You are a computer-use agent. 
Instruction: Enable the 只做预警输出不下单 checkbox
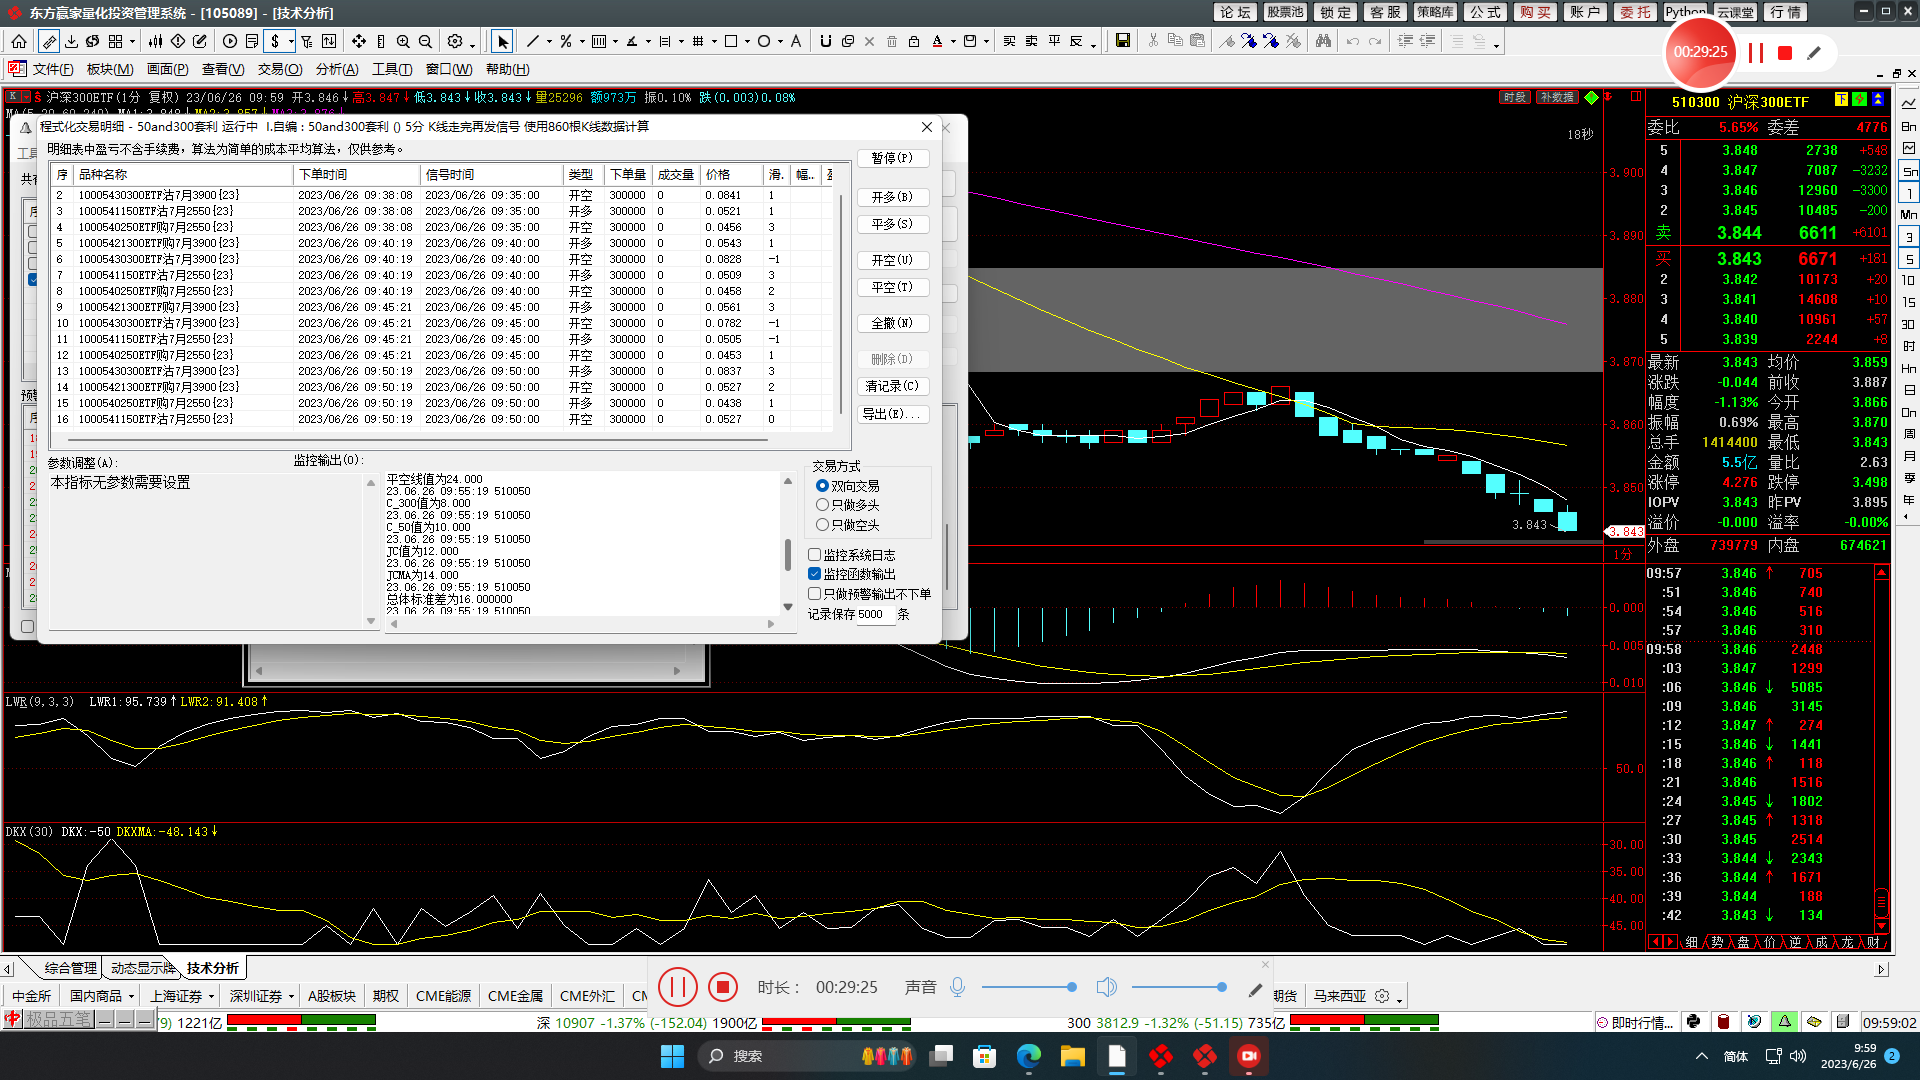point(814,593)
